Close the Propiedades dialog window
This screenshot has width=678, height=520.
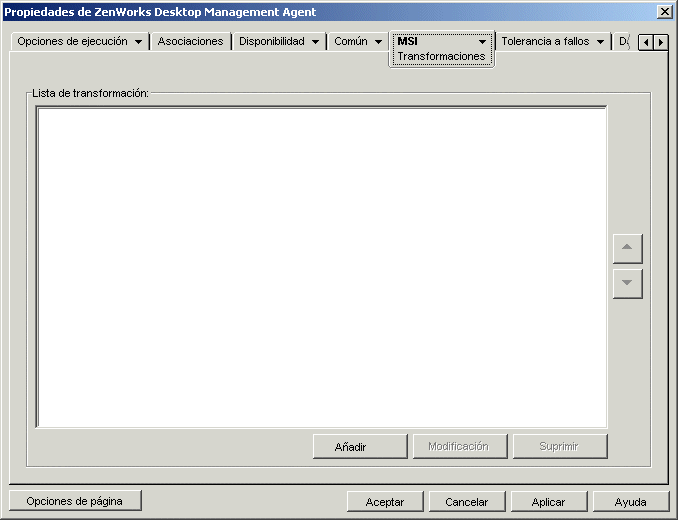click(x=665, y=12)
